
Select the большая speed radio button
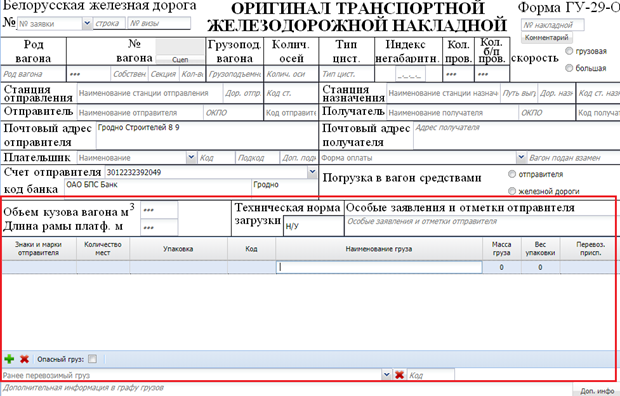[569, 68]
